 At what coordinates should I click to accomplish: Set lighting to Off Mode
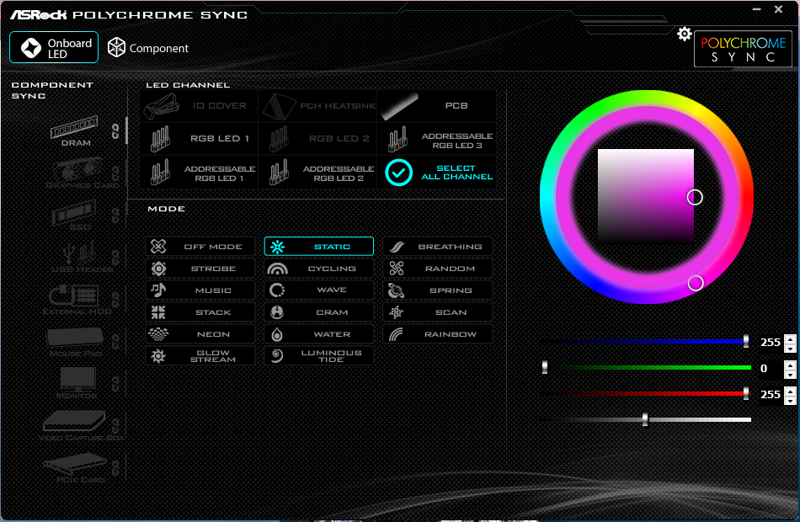tap(200, 246)
